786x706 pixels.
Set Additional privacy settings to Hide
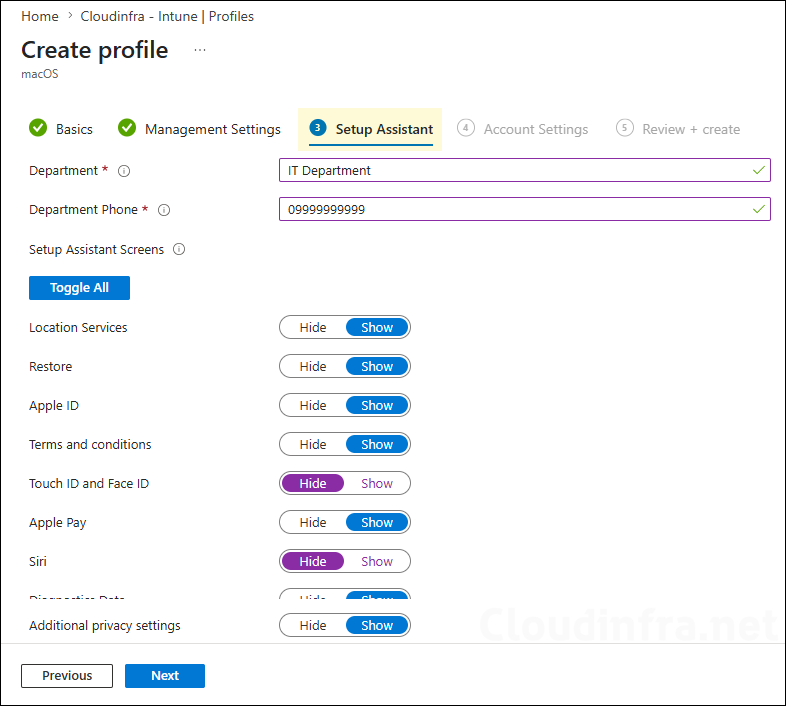[313, 626]
